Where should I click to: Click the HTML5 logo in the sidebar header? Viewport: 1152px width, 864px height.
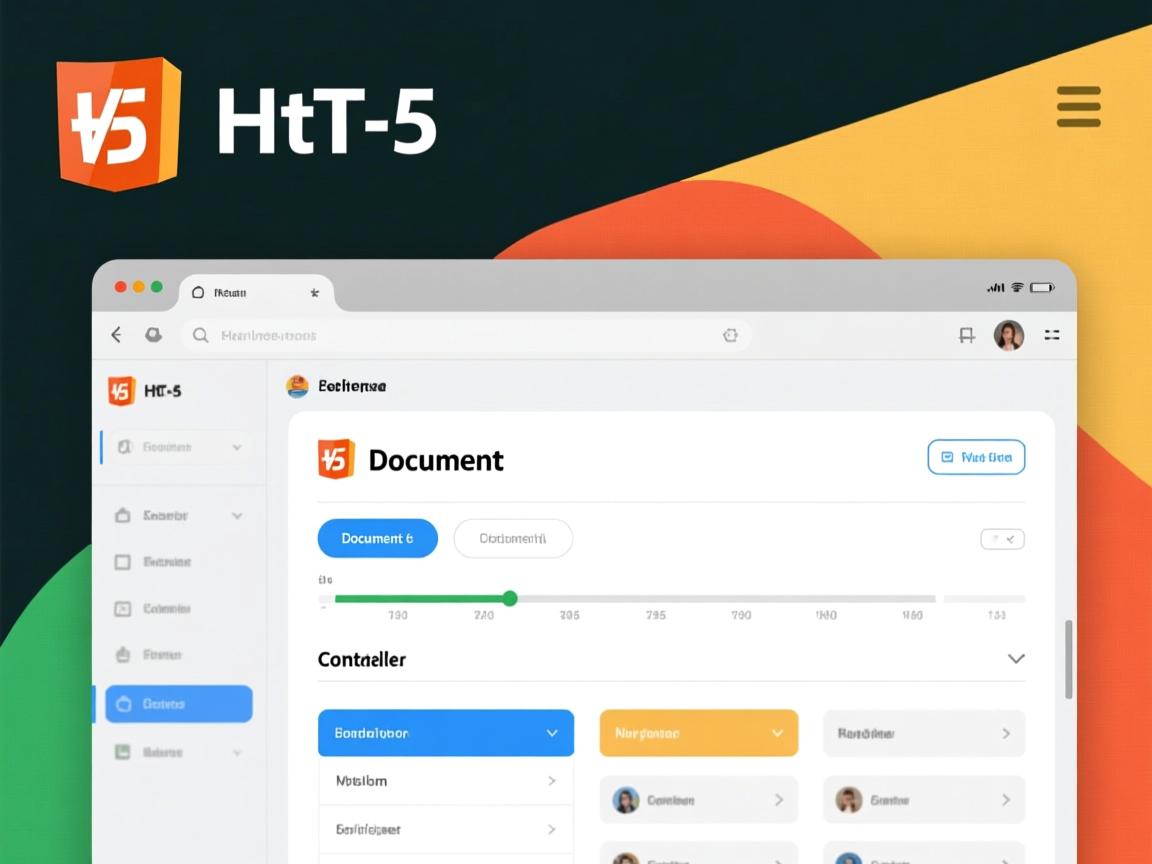[x=122, y=391]
